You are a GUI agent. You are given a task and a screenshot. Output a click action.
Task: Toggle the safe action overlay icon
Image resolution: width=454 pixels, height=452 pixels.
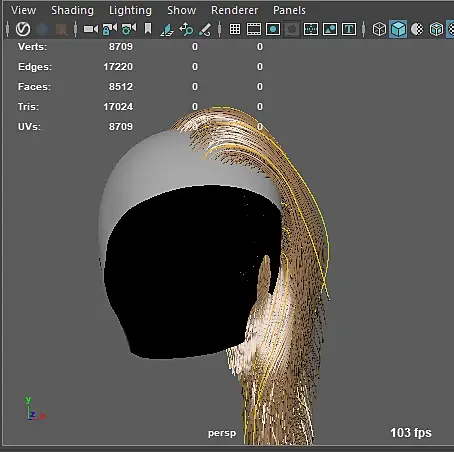pos(330,29)
